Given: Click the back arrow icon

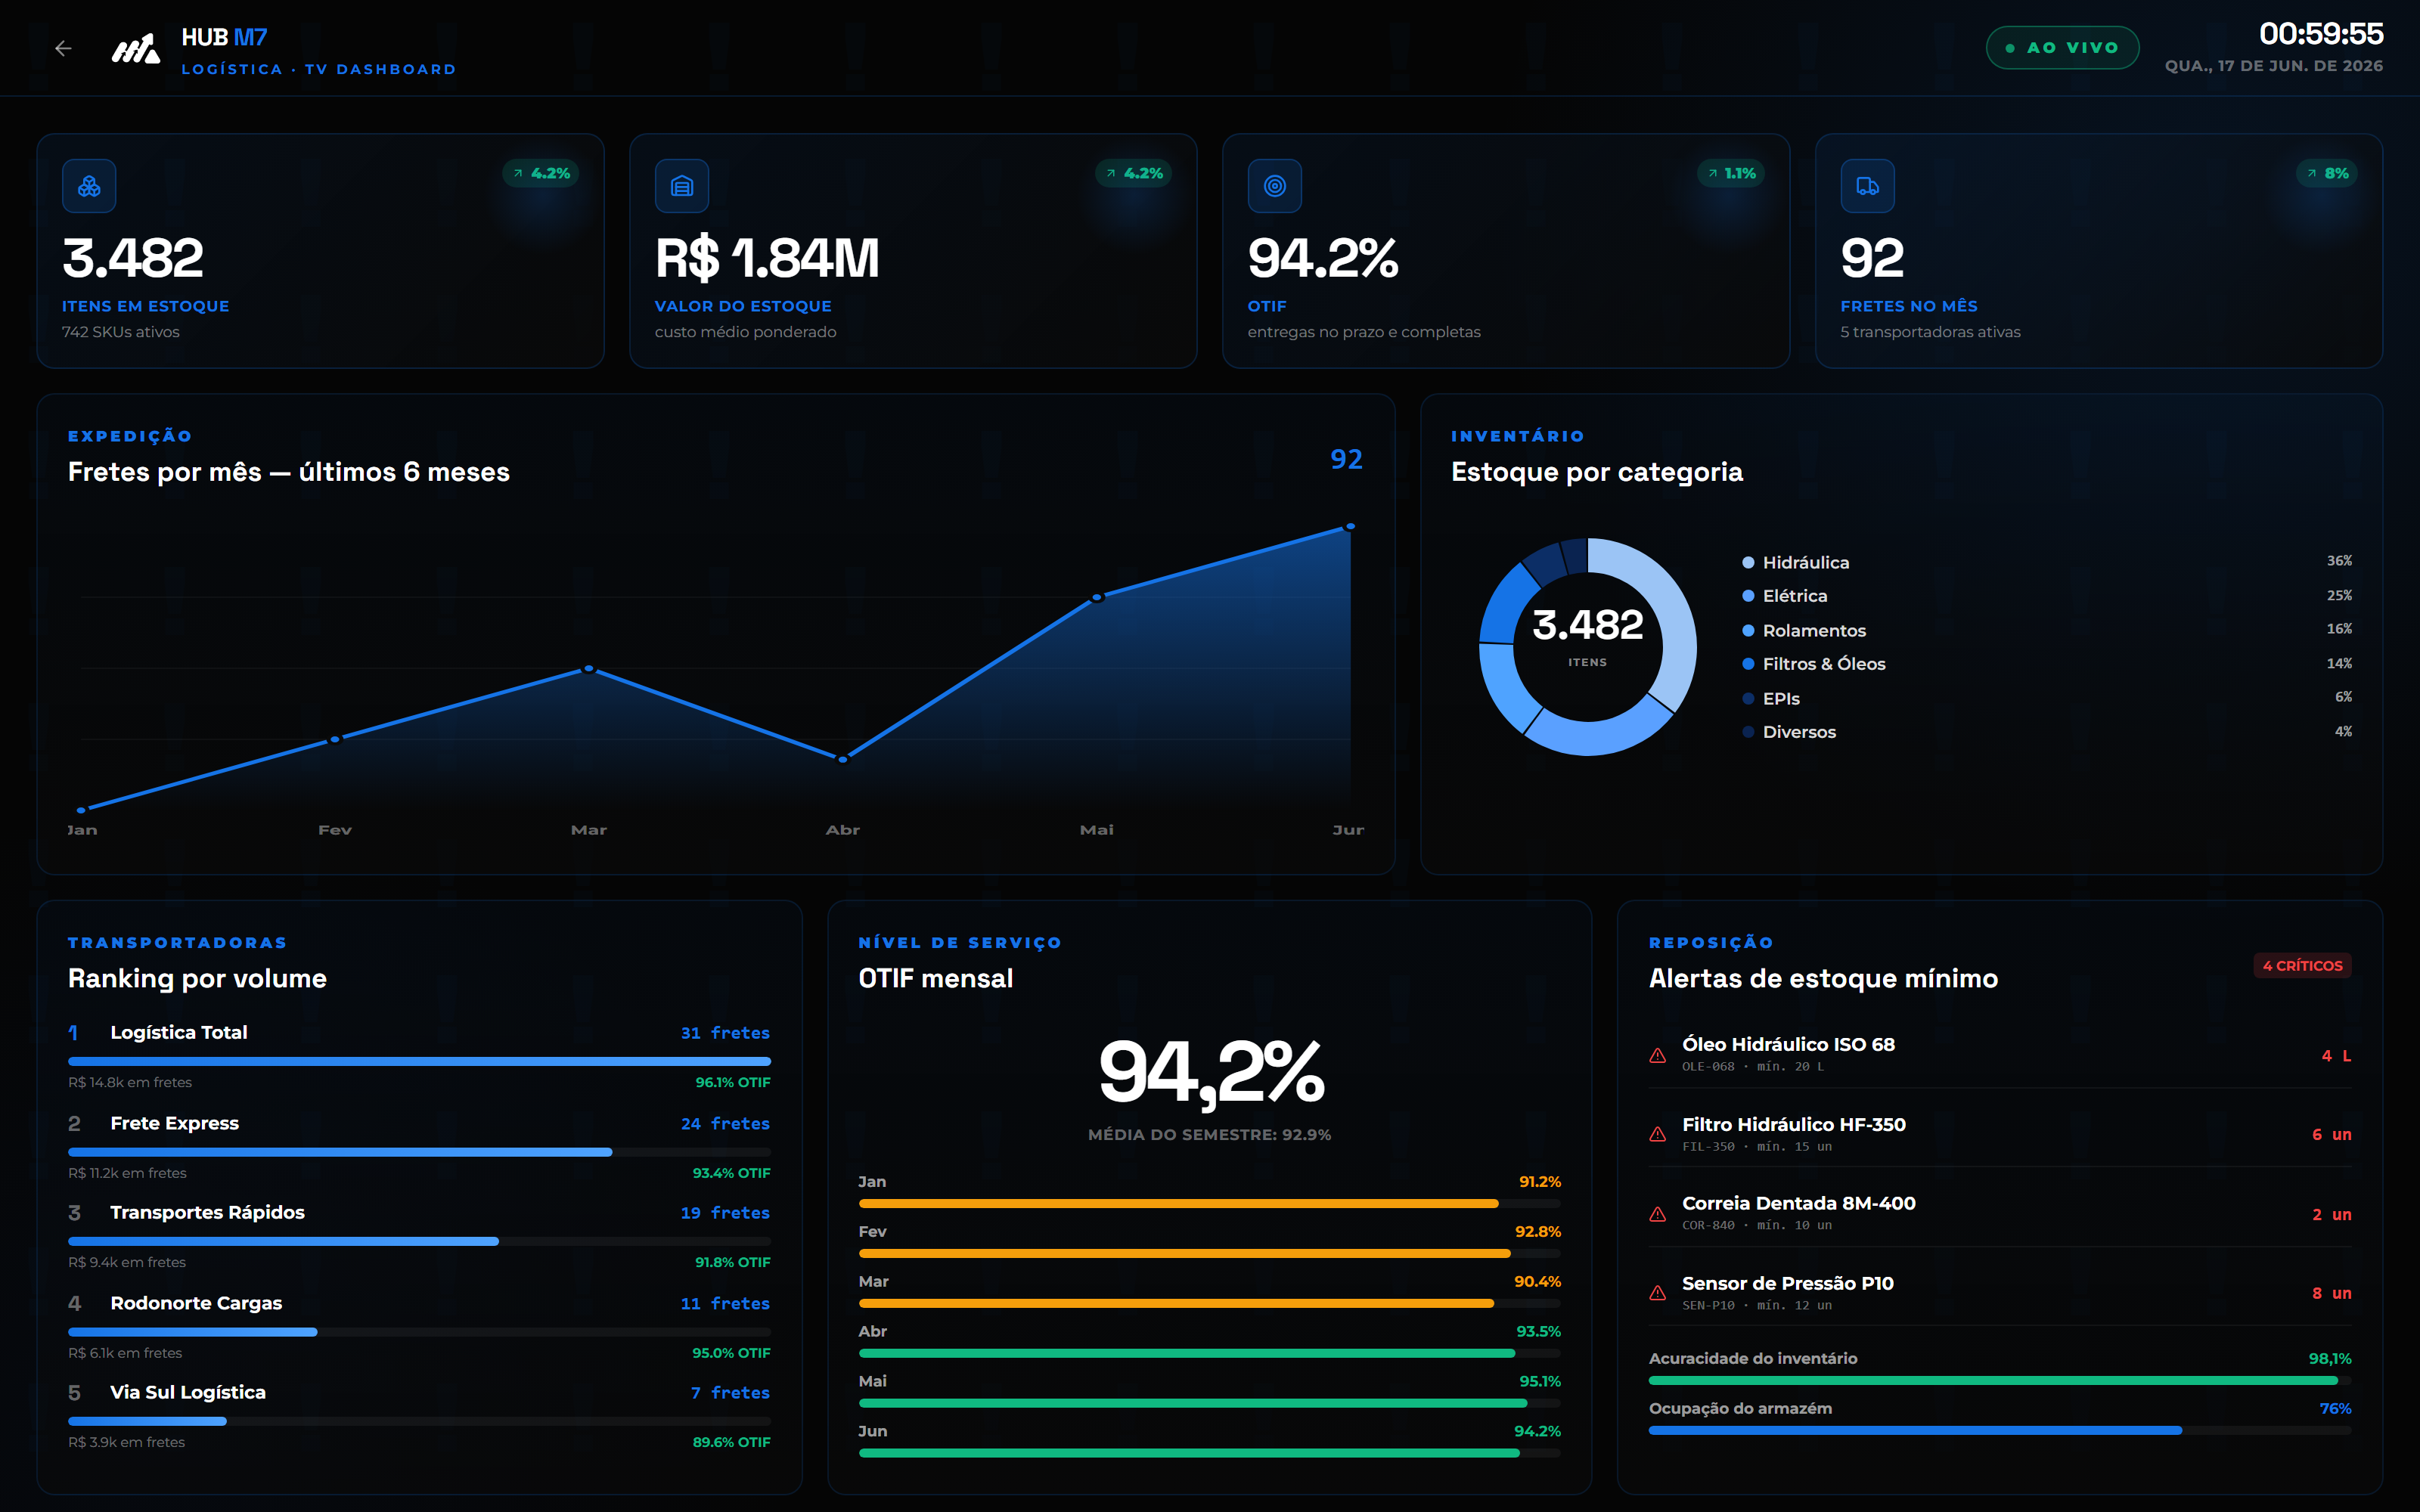Looking at the screenshot, I should tap(63, 48).
